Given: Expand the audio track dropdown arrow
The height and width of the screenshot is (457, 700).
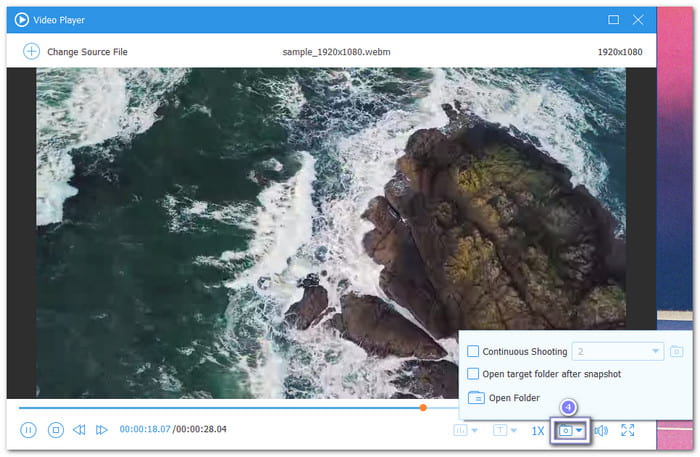Looking at the screenshot, I should [475, 431].
